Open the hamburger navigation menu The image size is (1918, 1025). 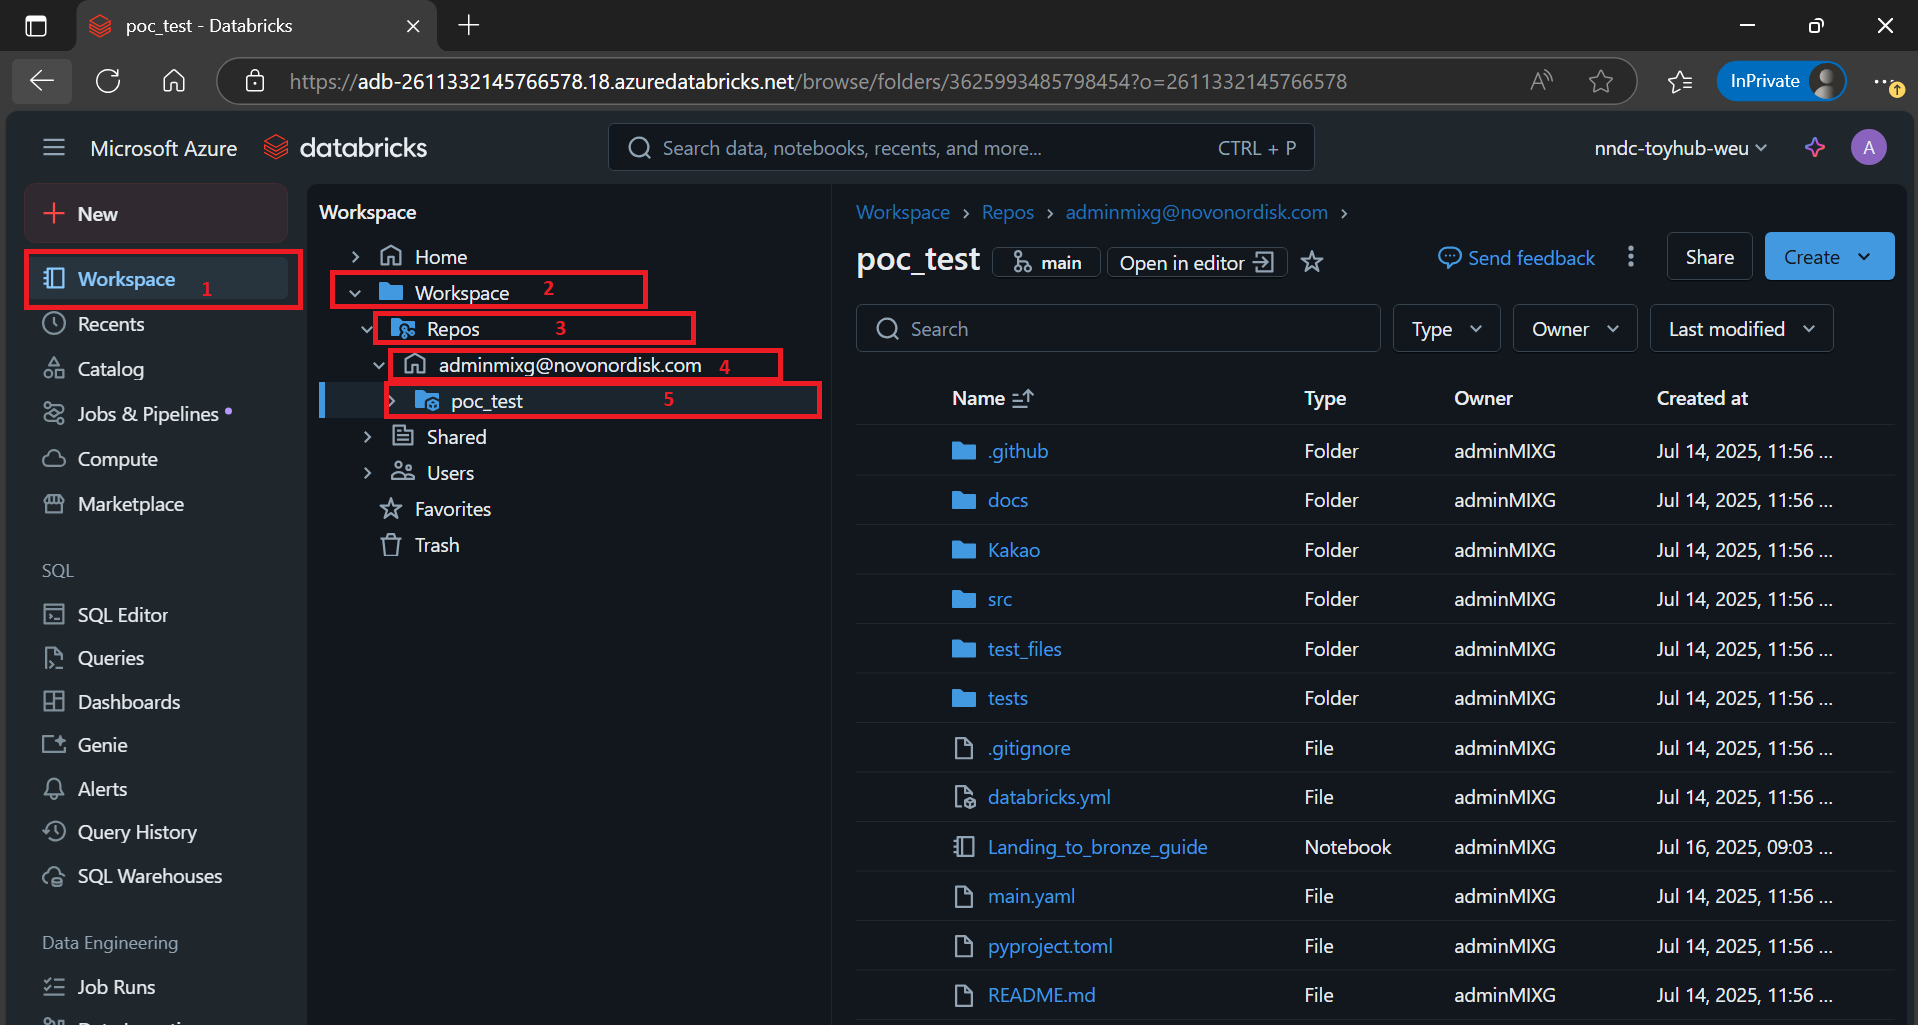pos(54,148)
